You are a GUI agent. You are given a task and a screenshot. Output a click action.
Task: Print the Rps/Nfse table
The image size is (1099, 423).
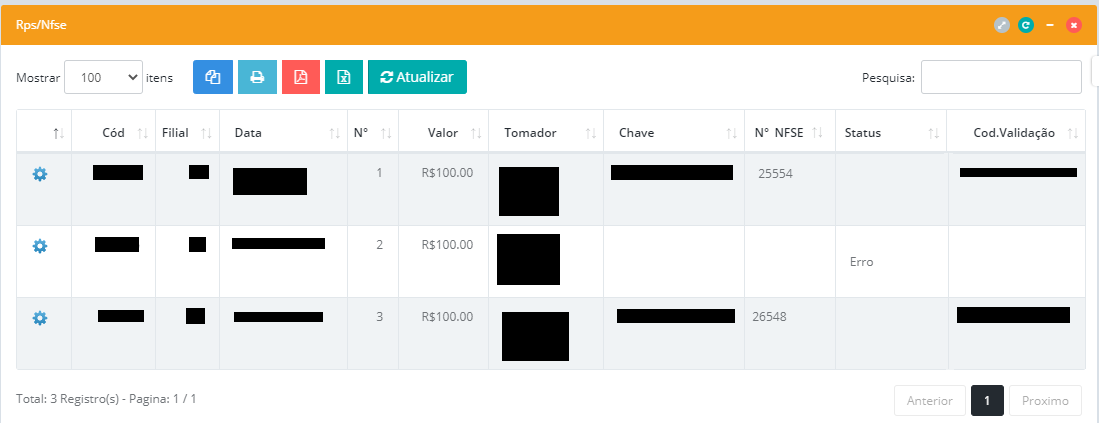pyautogui.click(x=257, y=77)
